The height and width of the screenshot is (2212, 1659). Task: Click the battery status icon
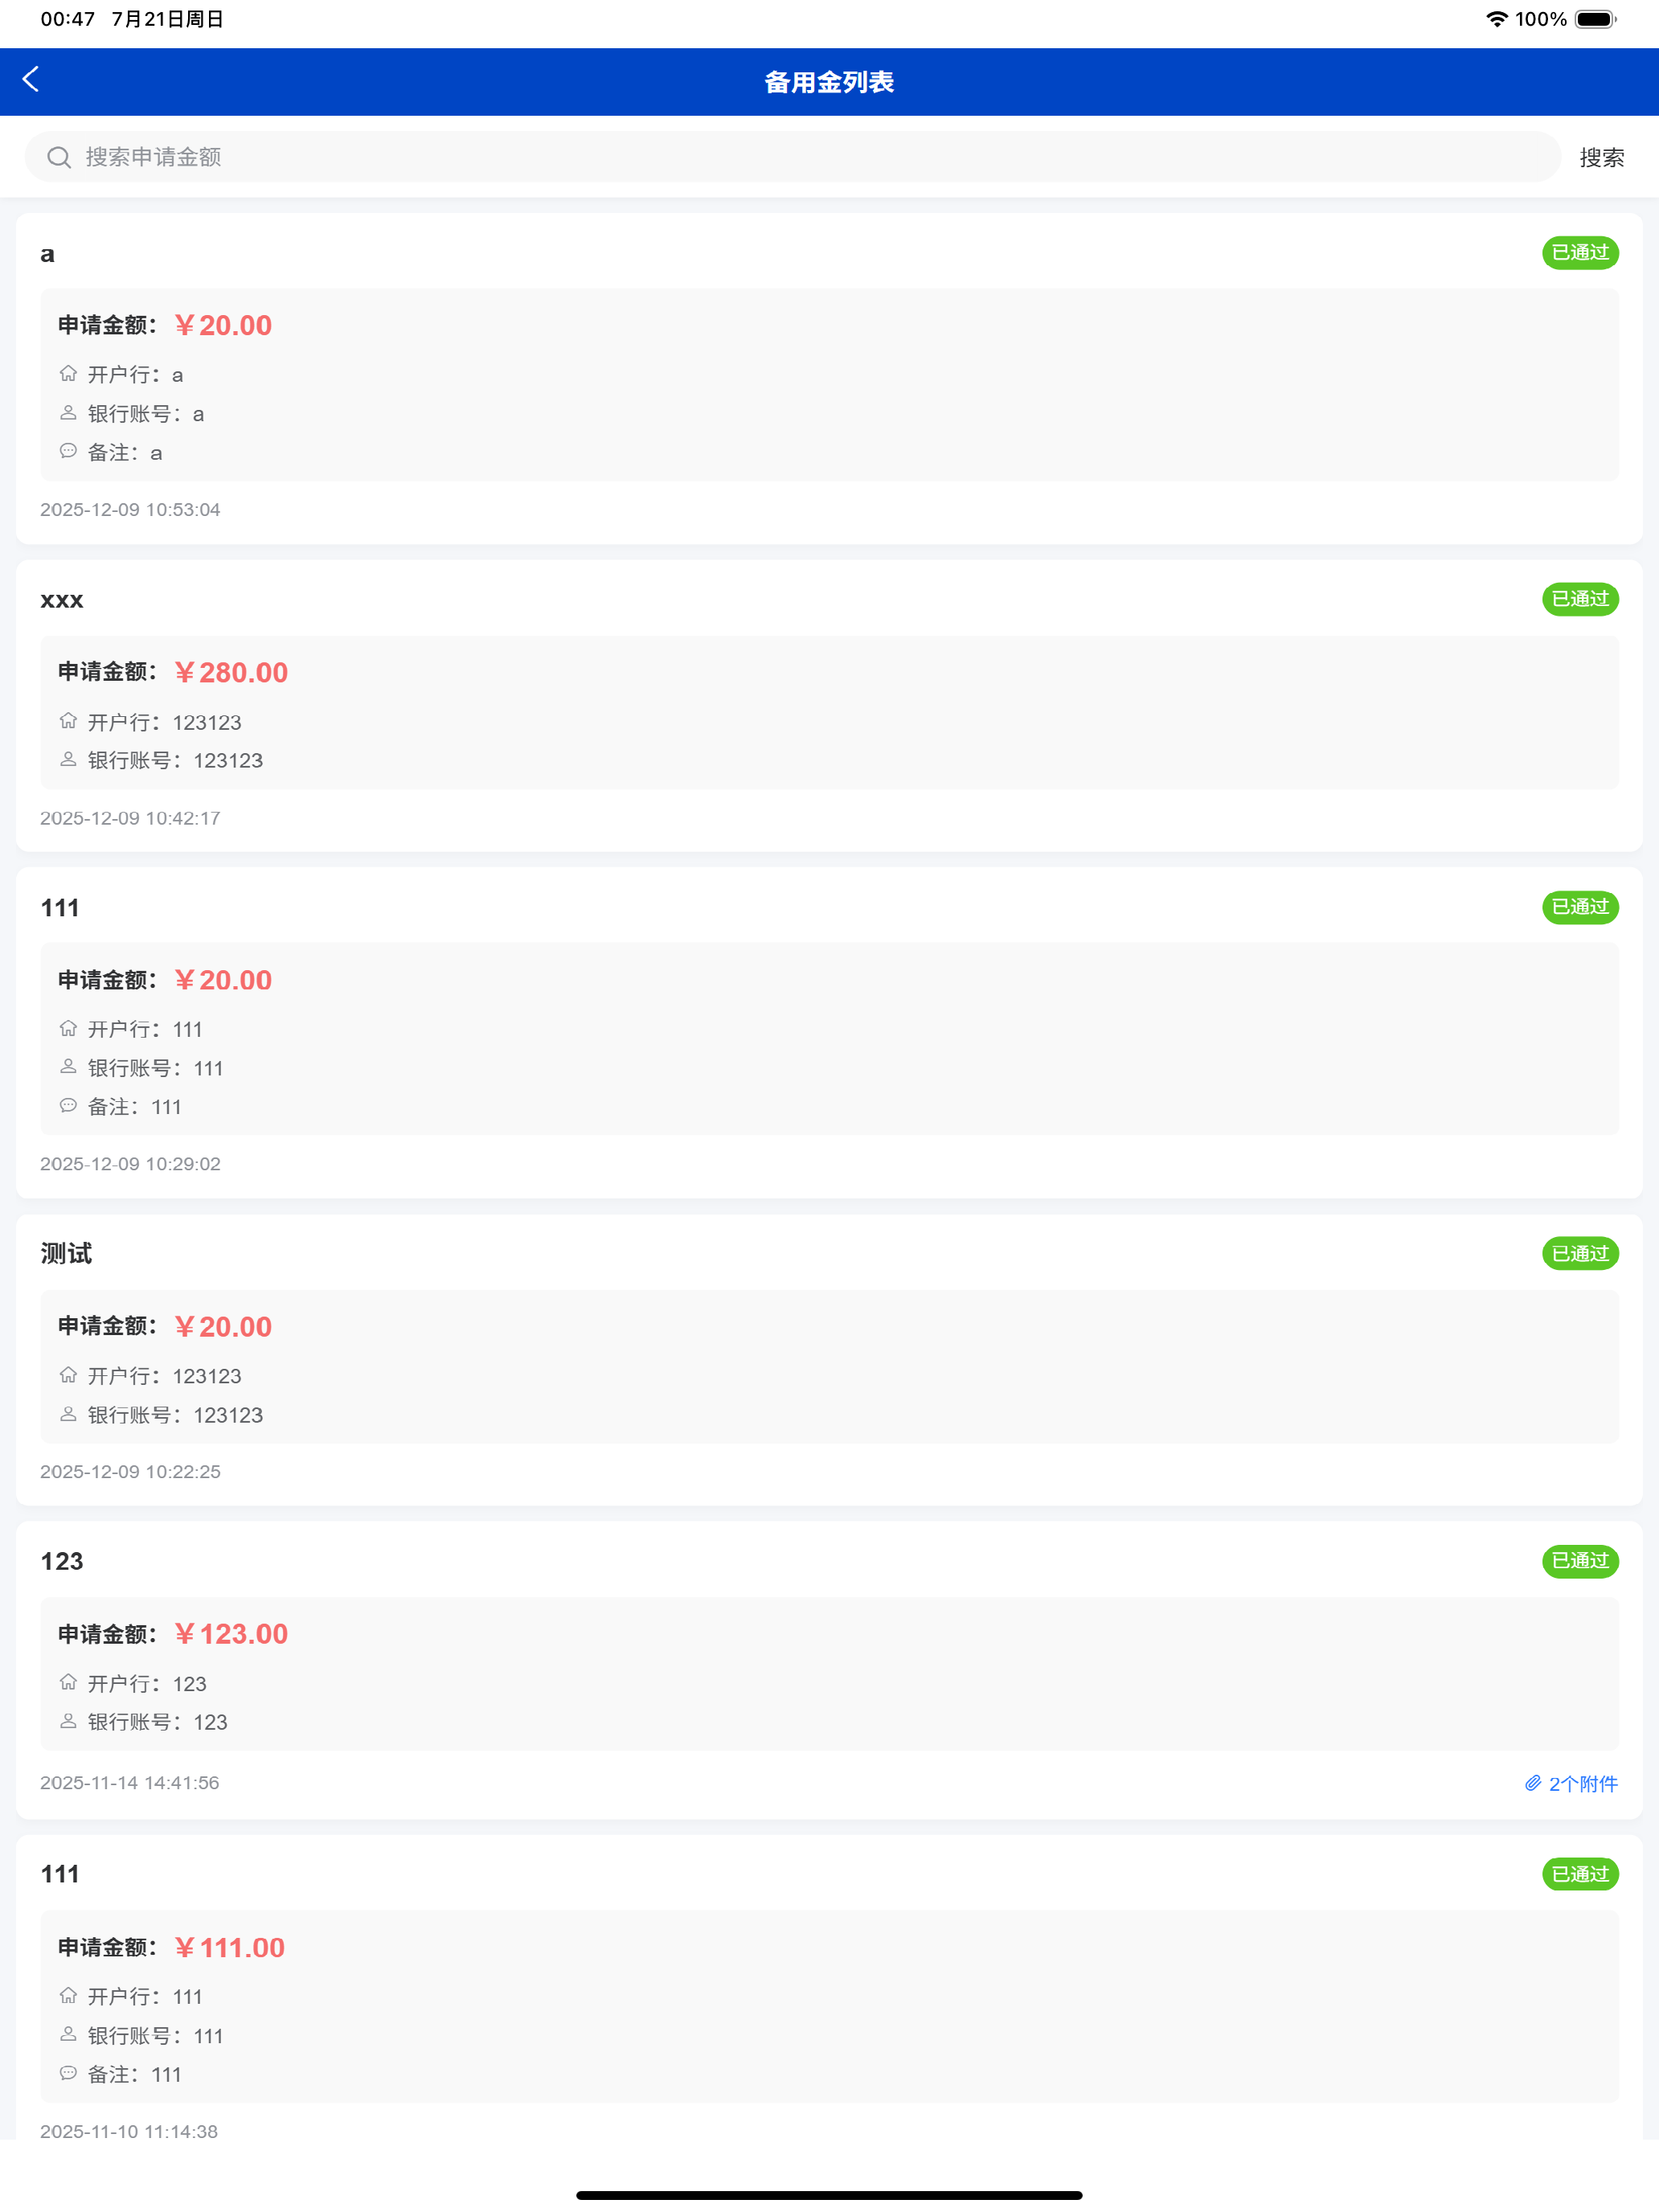point(1596,19)
